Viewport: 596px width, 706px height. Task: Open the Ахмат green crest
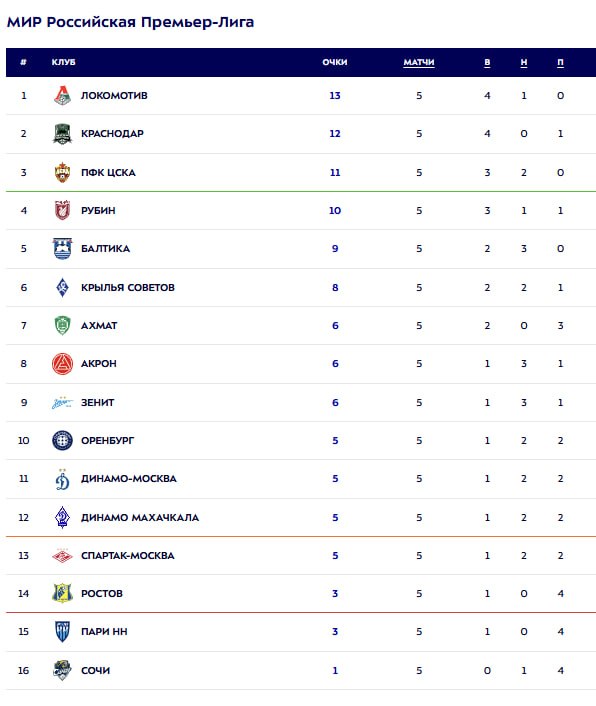coord(63,326)
